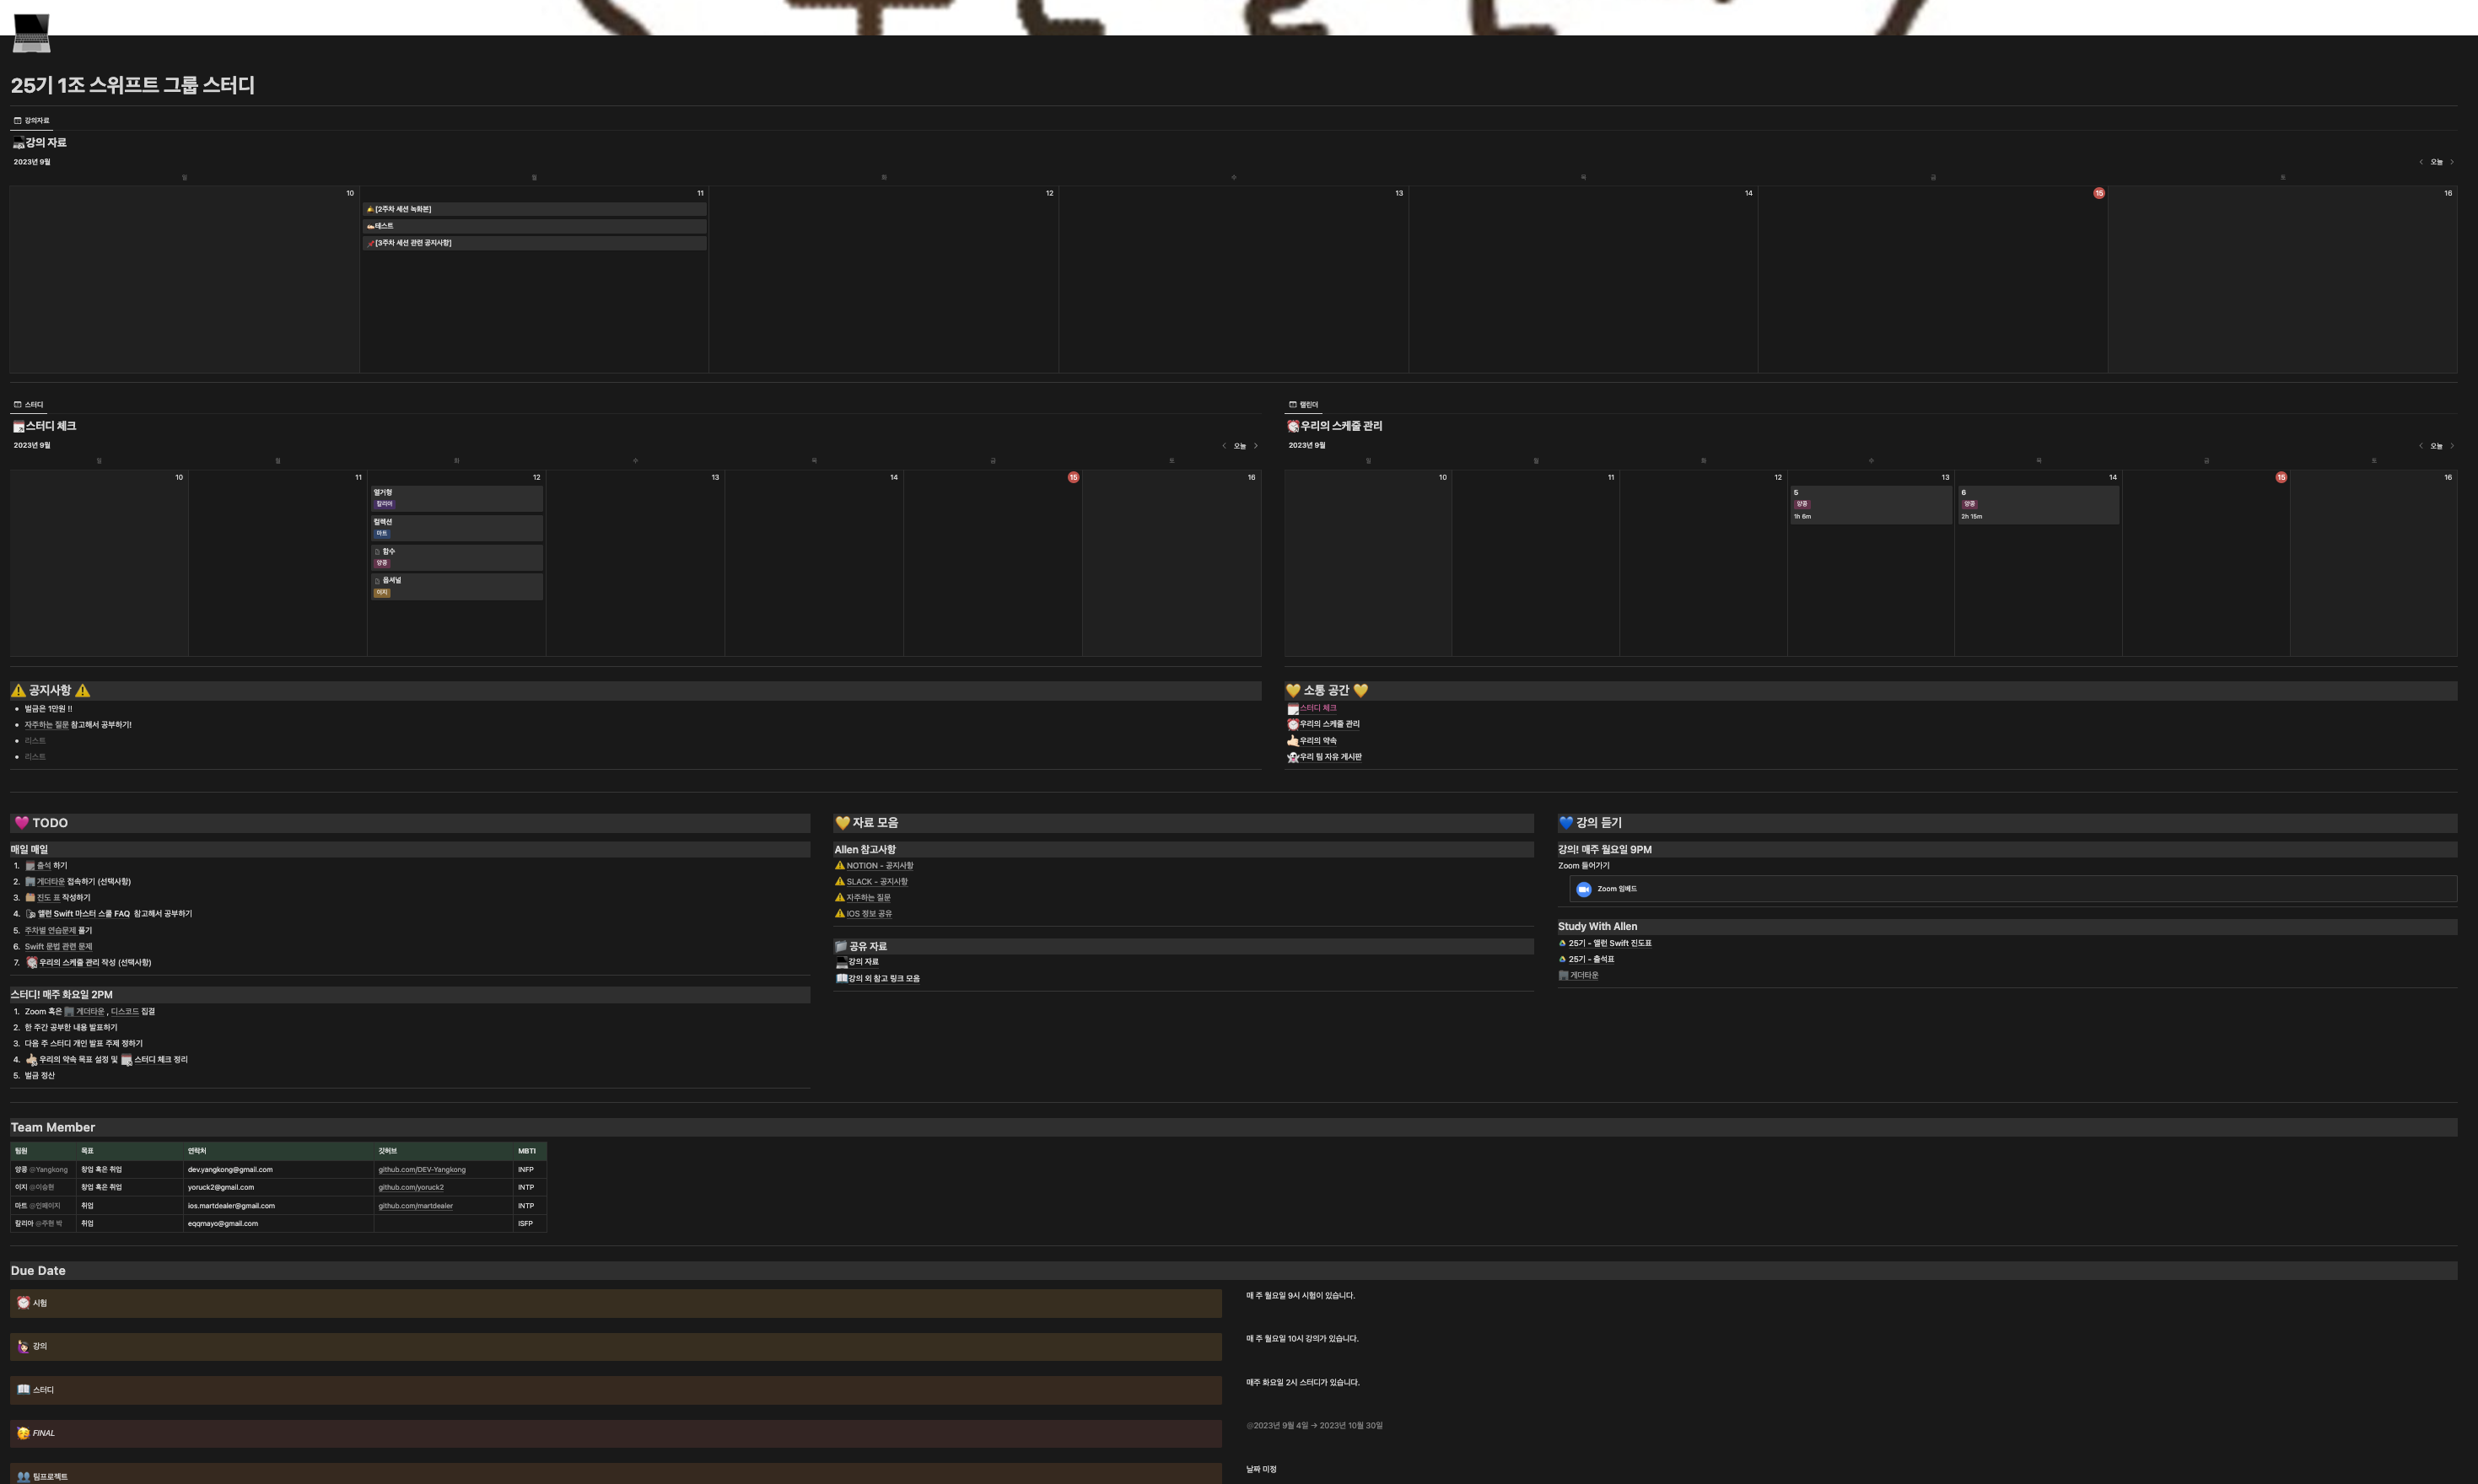
Task: Go to next month in 강의 자료 calendar
Action: tap(2451, 162)
